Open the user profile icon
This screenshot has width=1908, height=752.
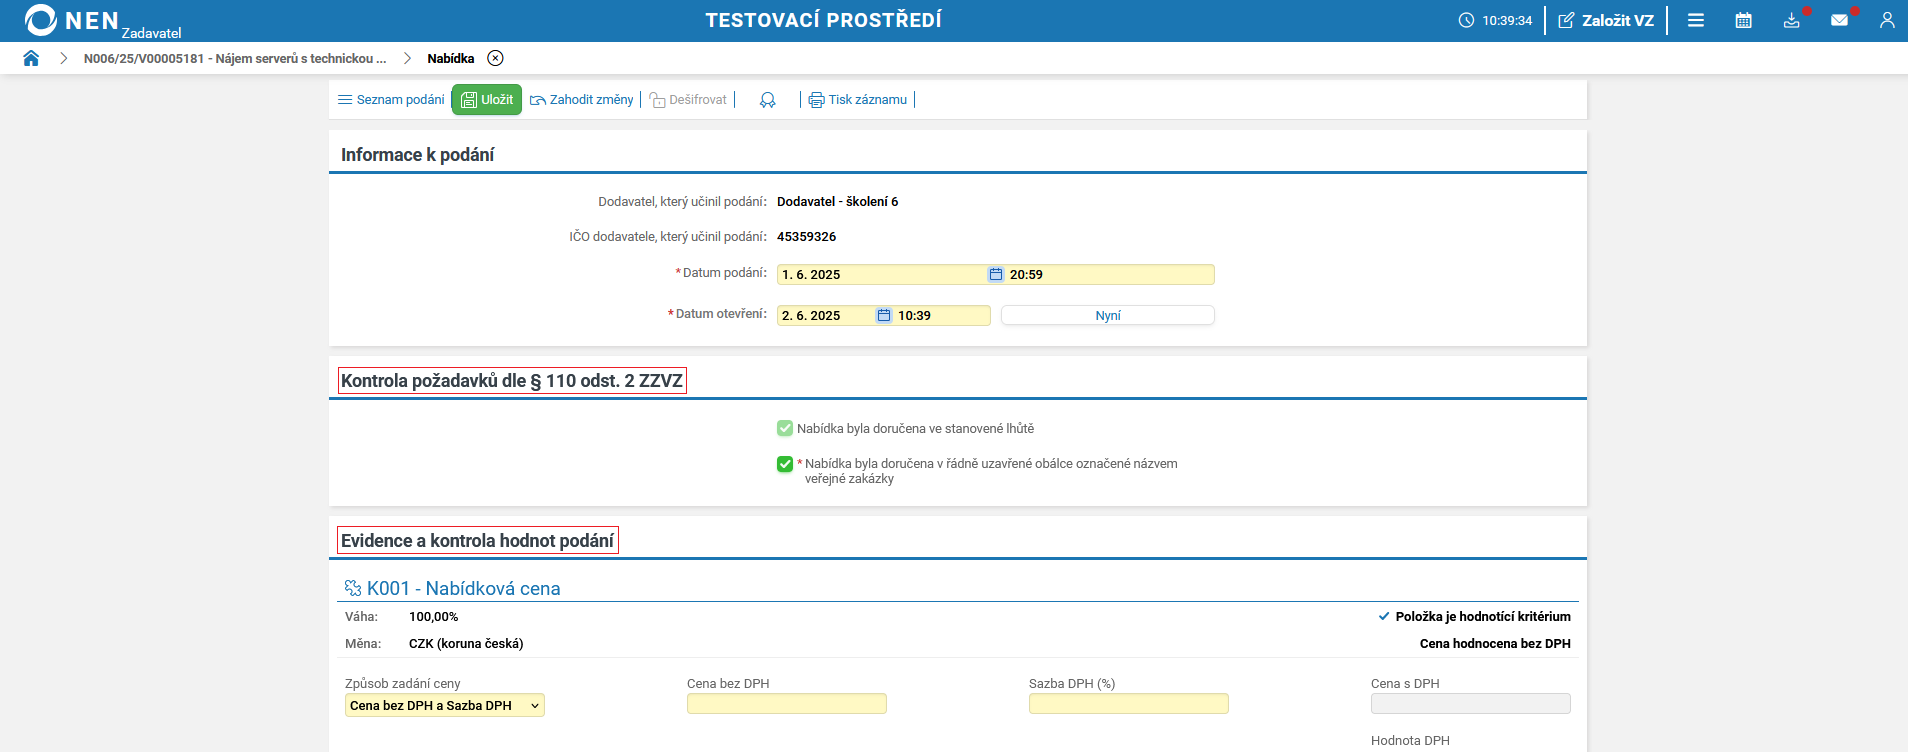click(1886, 20)
